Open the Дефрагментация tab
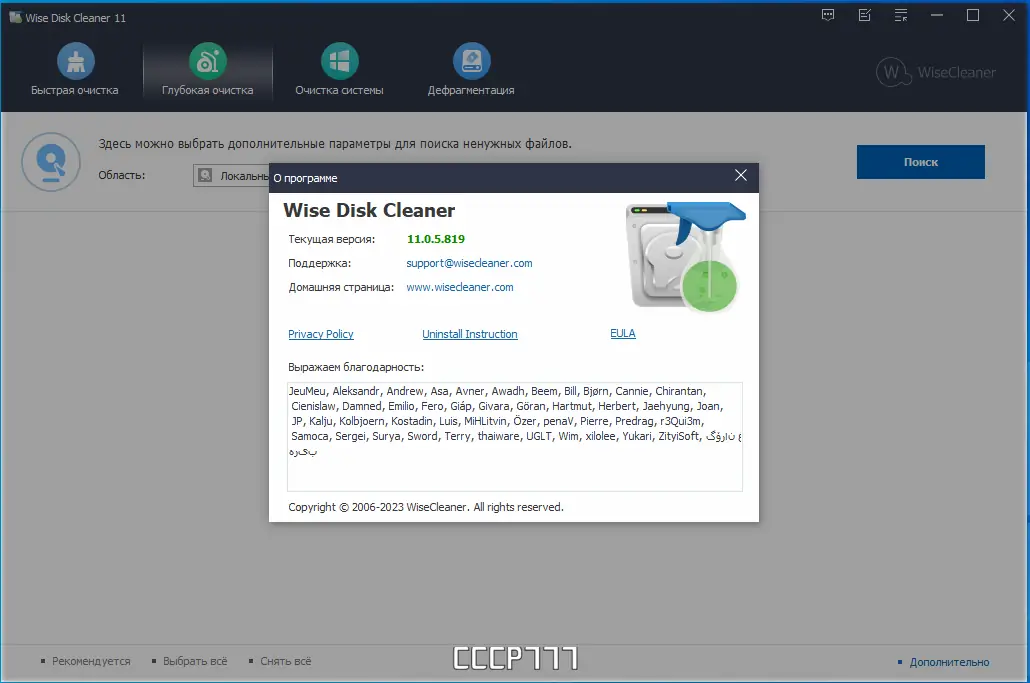The width and height of the screenshot is (1030, 683). pos(471,70)
